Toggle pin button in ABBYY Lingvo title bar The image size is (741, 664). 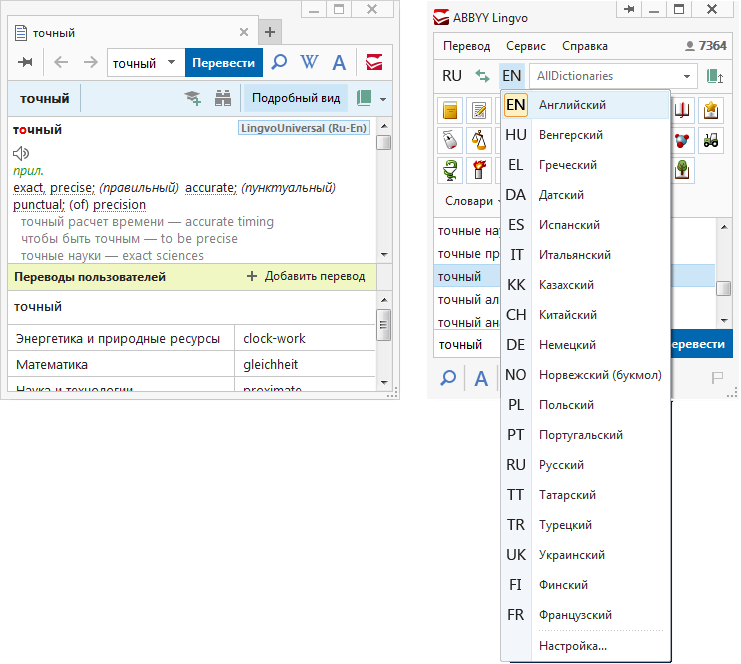tap(629, 9)
